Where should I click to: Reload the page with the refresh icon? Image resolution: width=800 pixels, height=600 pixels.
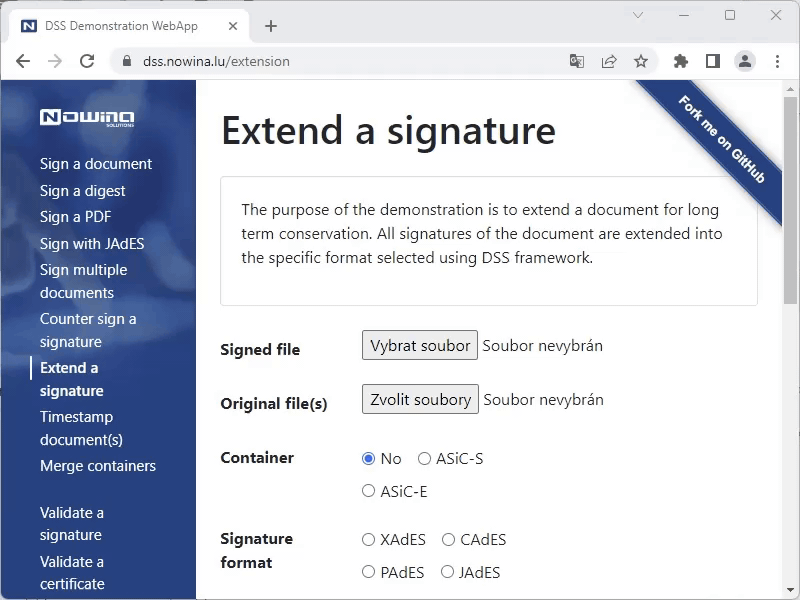(87, 61)
